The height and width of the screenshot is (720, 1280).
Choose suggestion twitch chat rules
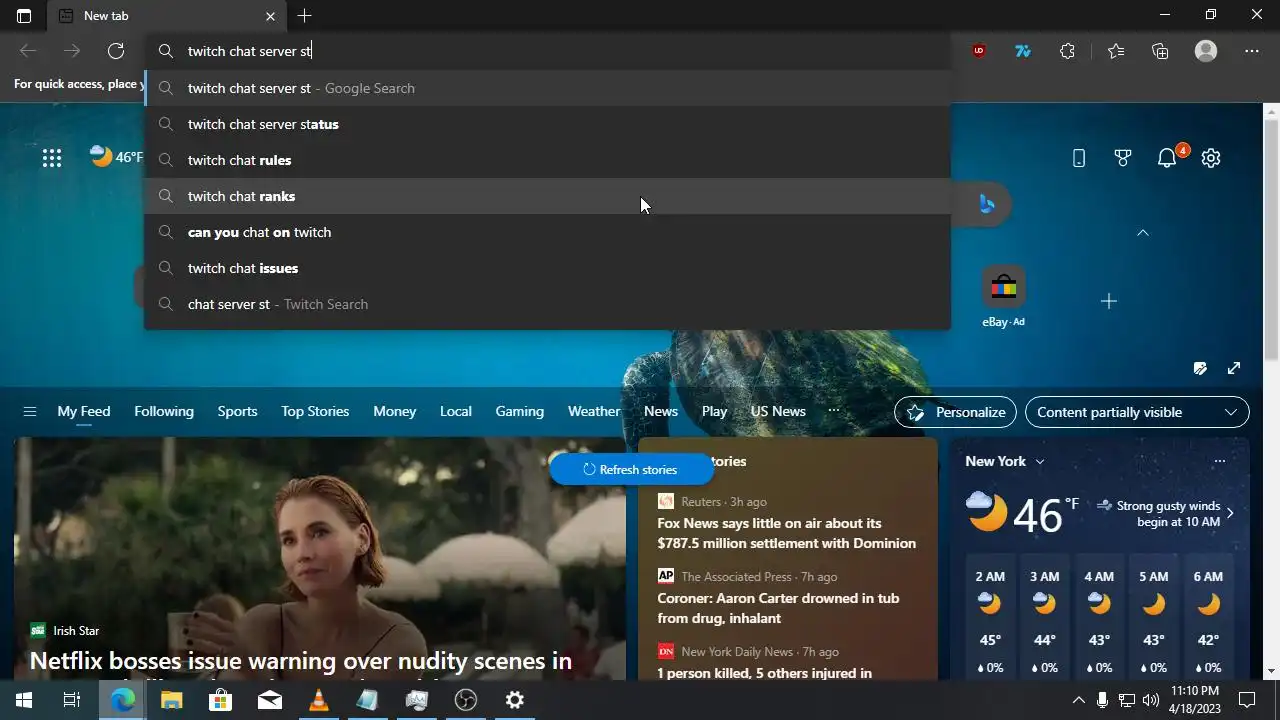click(x=548, y=160)
